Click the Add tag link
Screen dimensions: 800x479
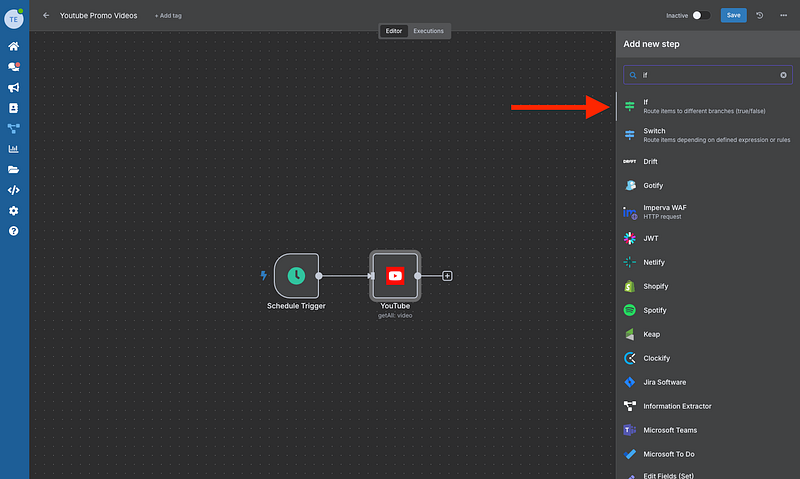click(168, 16)
